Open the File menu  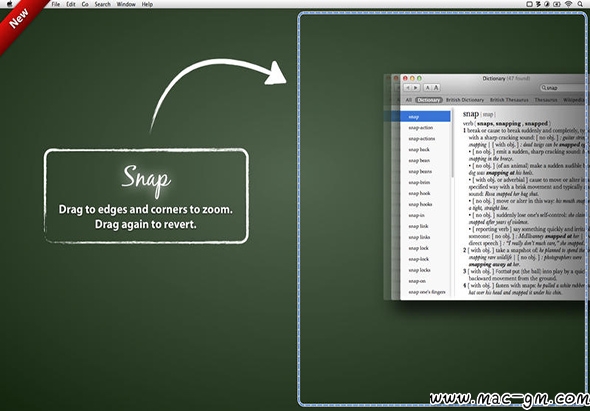56,4
